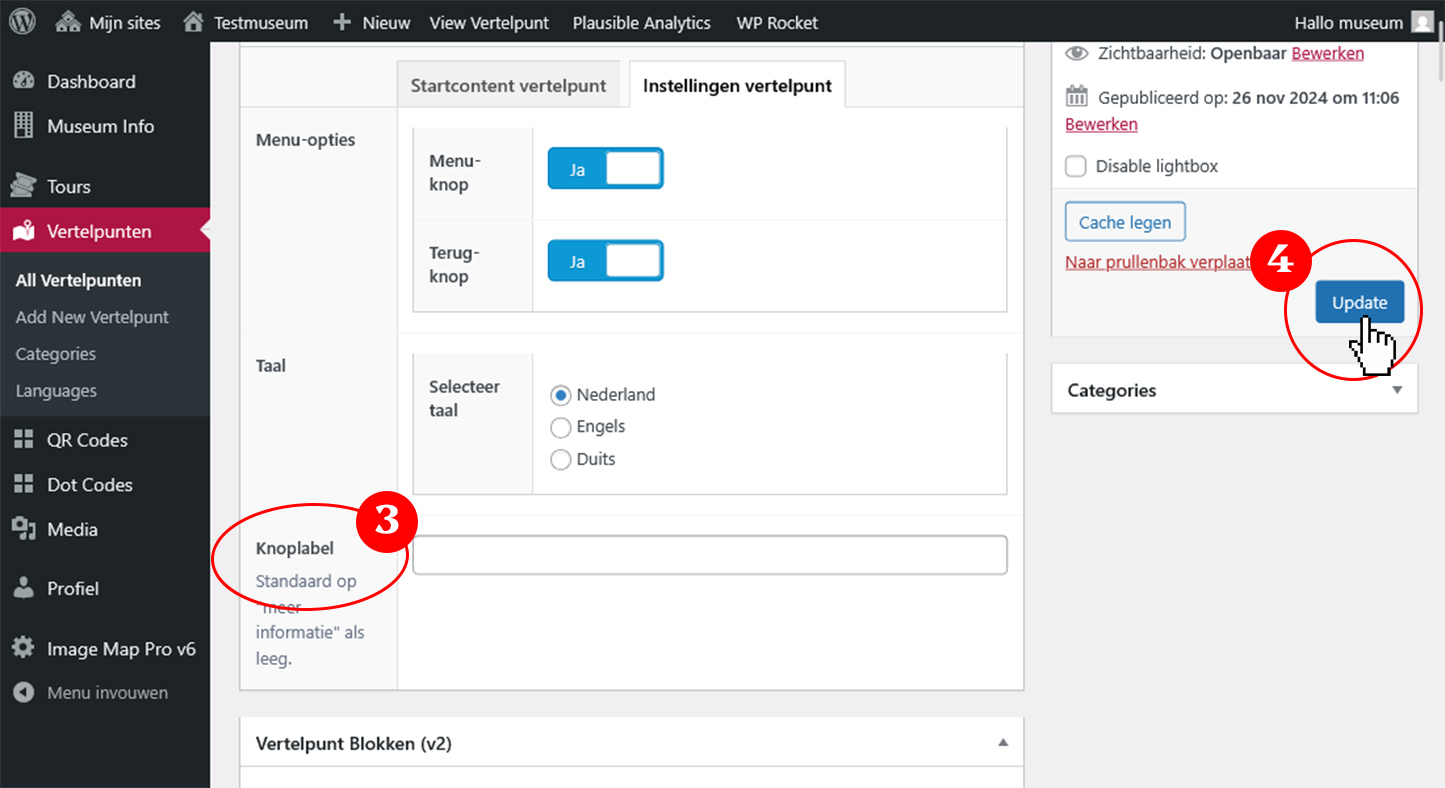Enable the Disable lightbox checkbox

coord(1076,166)
